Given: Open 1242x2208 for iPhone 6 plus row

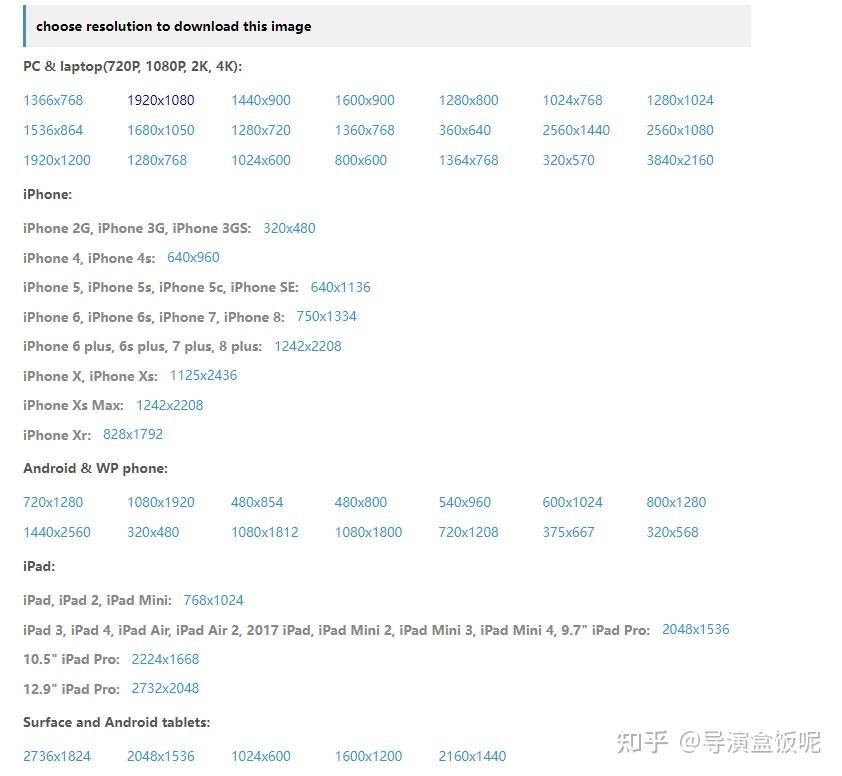Looking at the screenshot, I should pyautogui.click(x=308, y=346).
